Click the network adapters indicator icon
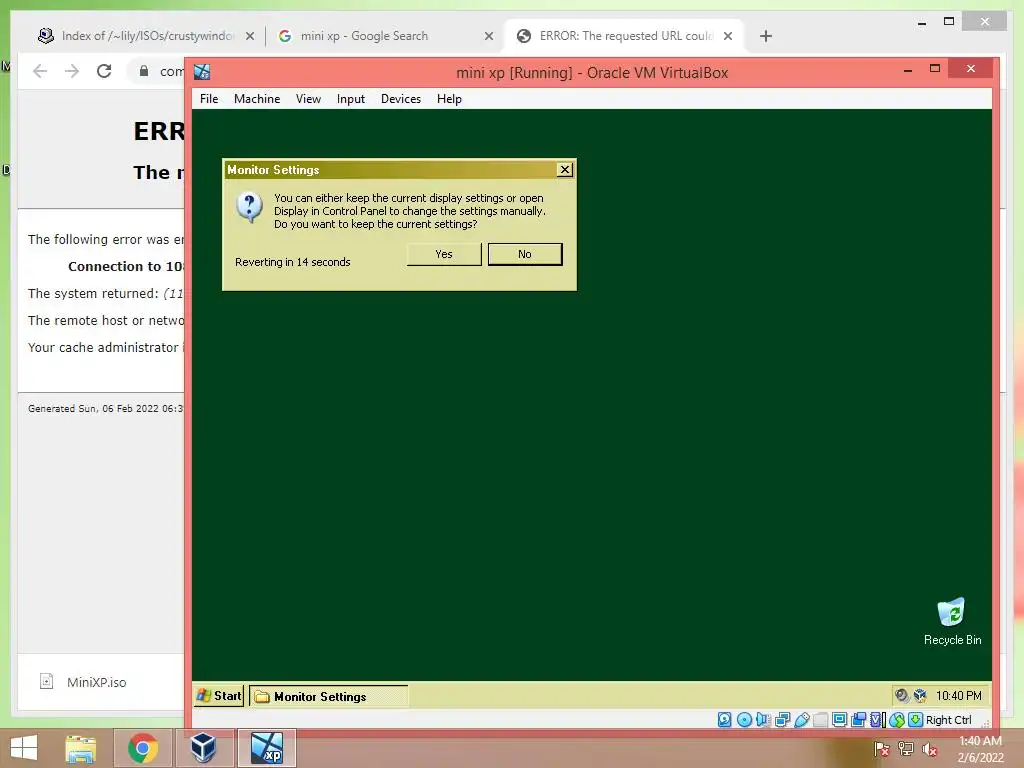Image resolution: width=1024 pixels, height=768 pixels. pos(782,720)
